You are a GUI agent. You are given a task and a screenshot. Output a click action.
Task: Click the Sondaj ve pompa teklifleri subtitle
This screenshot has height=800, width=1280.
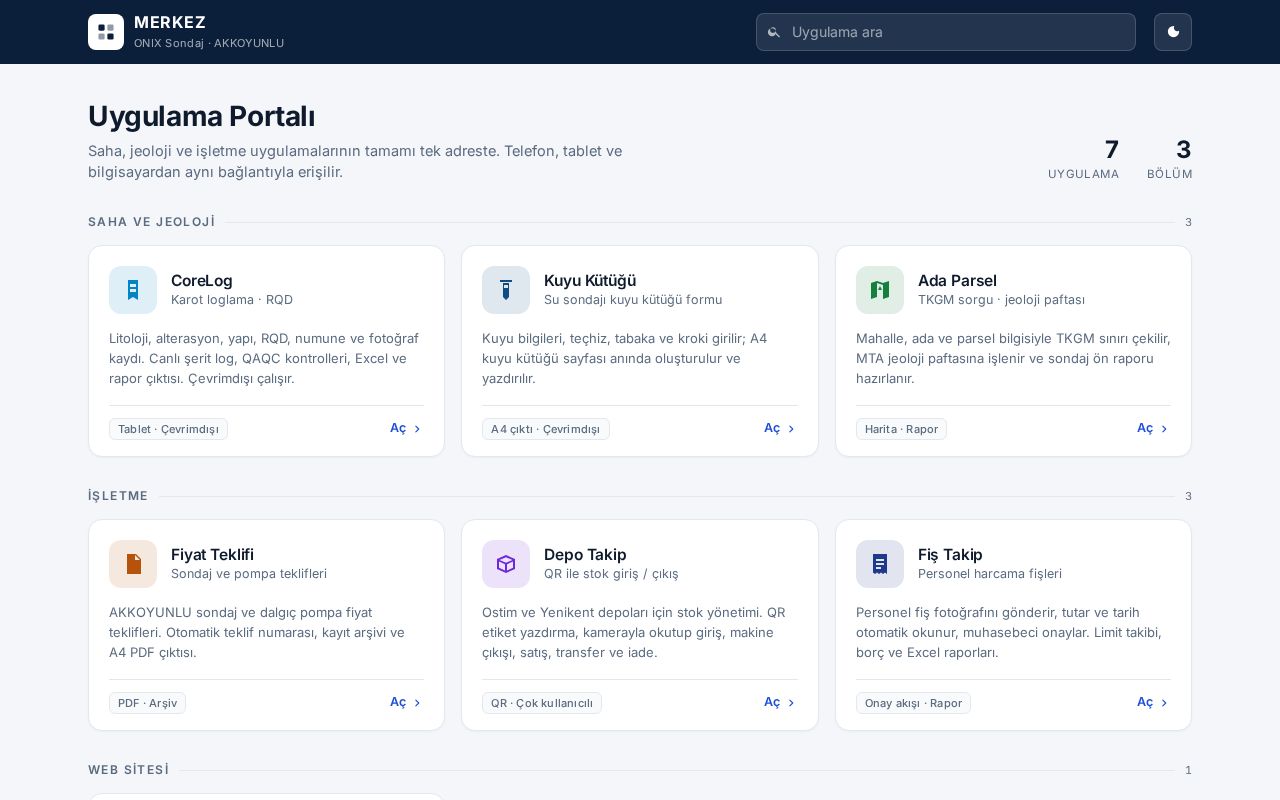(x=249, y=574)
